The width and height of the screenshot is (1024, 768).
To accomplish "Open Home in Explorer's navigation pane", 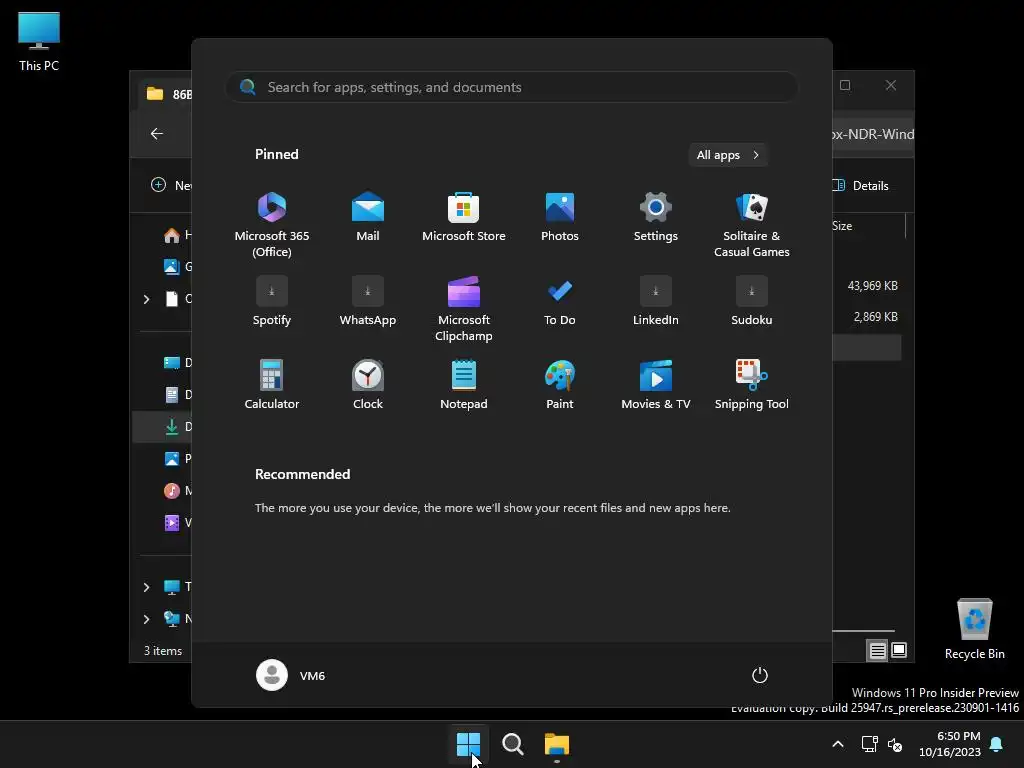I will [177, 234].
